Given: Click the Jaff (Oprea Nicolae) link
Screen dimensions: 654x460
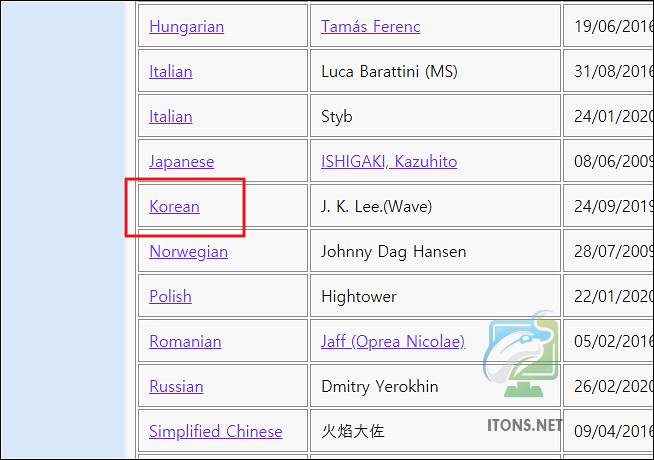Looking at the screenshot, I should [x=392, y=342].
